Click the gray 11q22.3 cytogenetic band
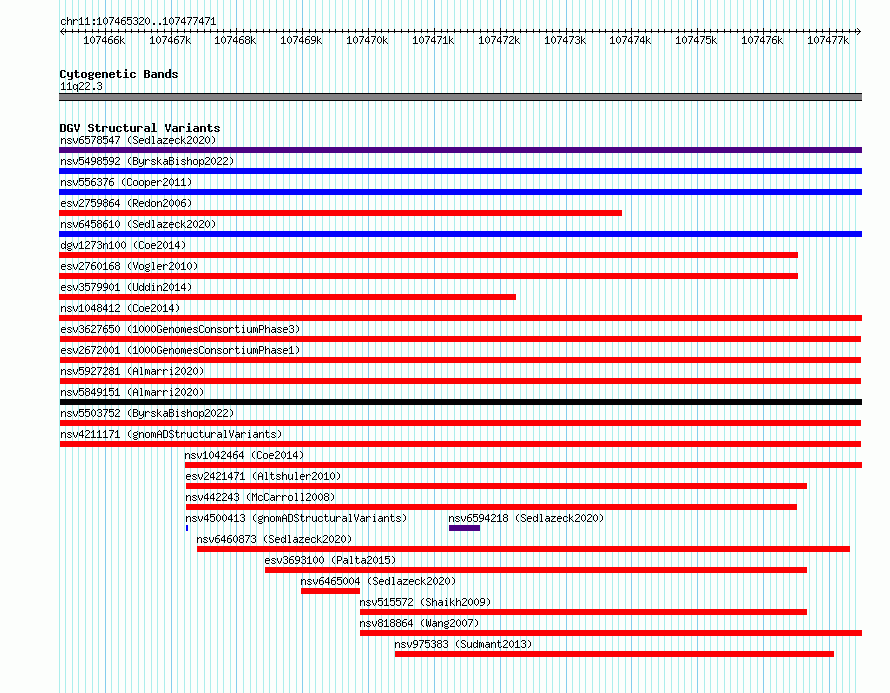This screenshot has width=890, height=693. tap(460, 97)
